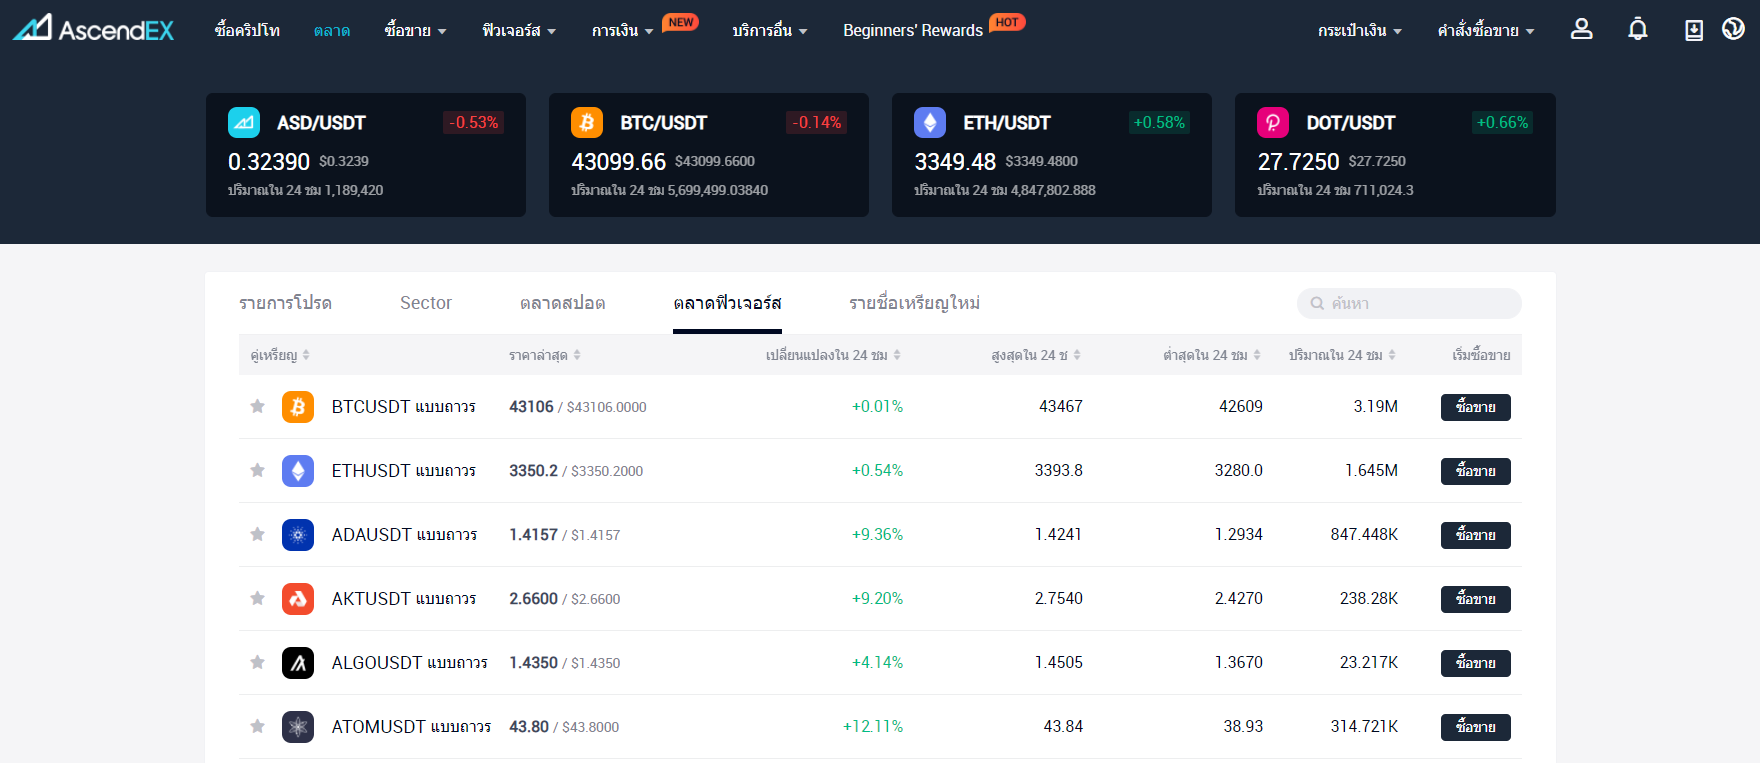Sort by ราคาล่าสุด column
This screenshot has height=763, width=1760.
tap(545, 355)
